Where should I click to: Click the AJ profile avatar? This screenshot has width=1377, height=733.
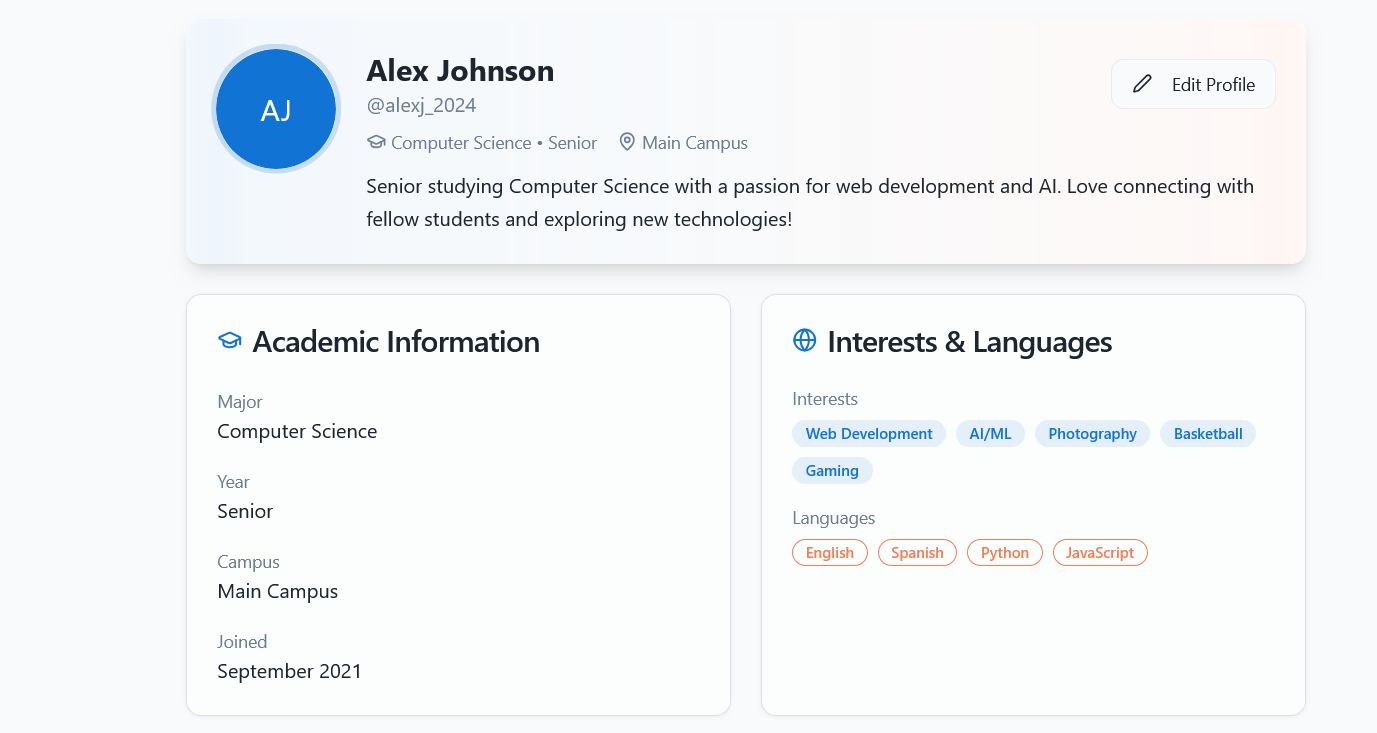point(276,109)
